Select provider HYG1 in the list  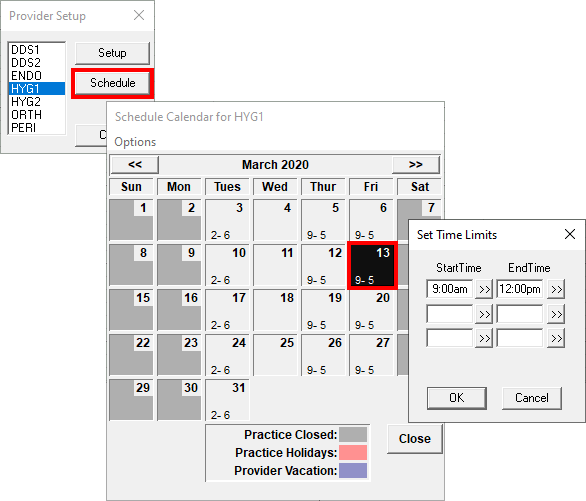(36, 89)
